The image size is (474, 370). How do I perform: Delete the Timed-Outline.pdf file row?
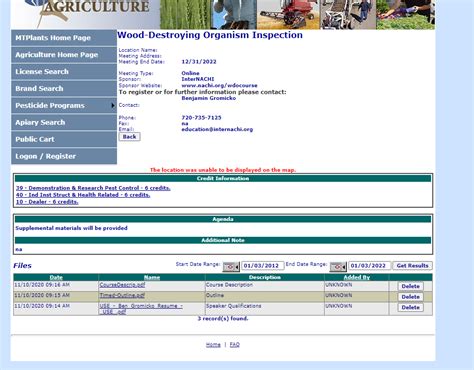pos(410,297)
